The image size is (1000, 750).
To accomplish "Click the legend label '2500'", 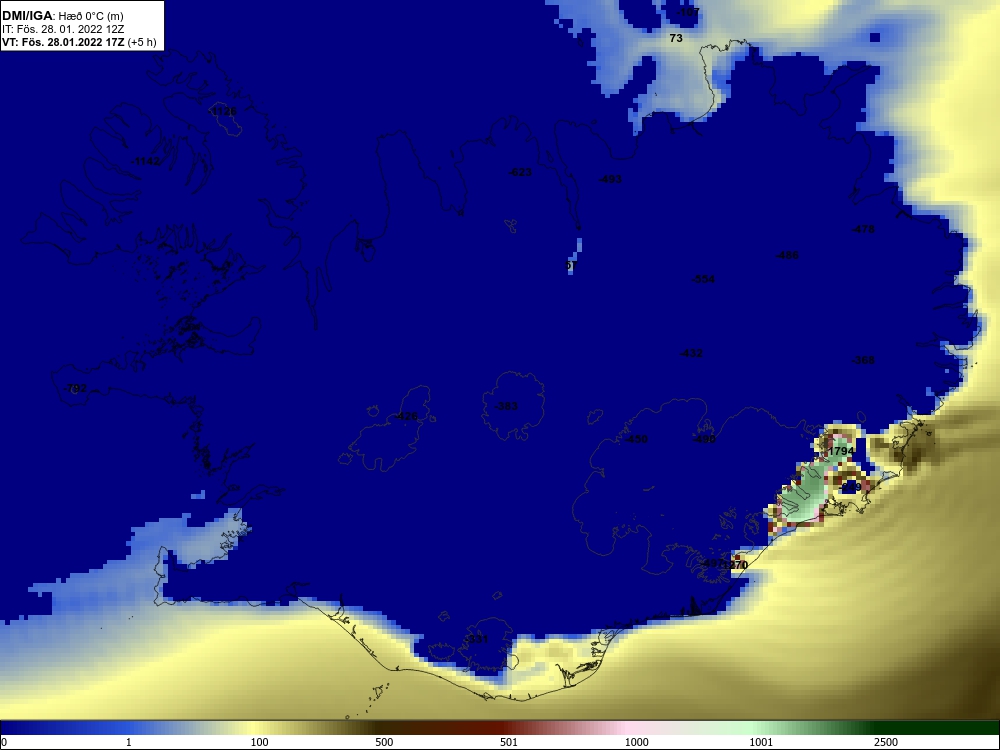I will [886, 742].
